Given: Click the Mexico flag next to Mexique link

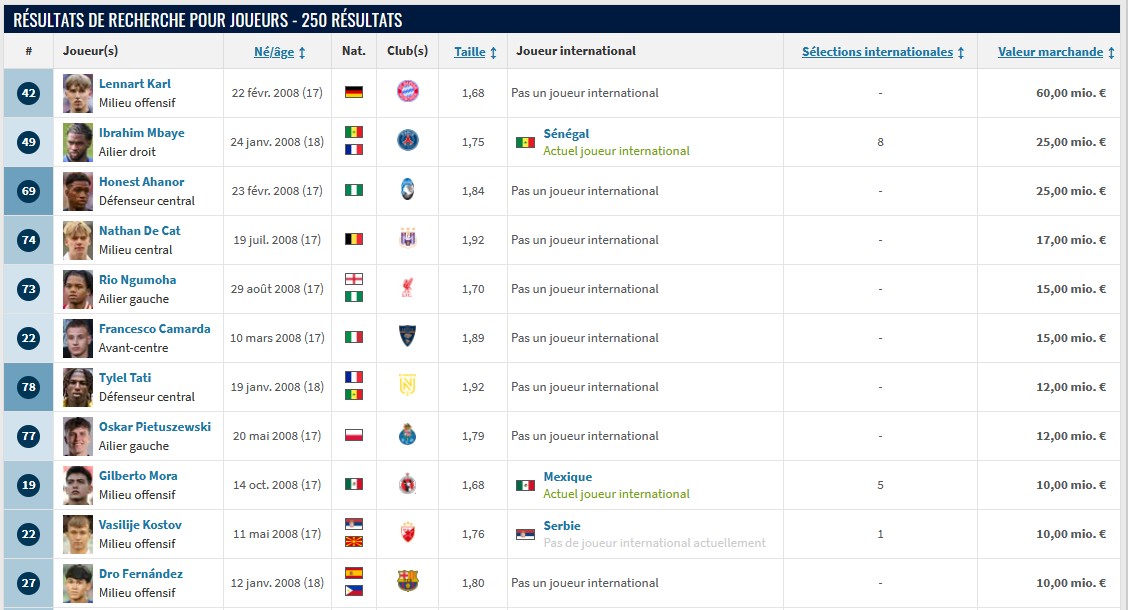Looking at the screenshot, I should point(525,485).
